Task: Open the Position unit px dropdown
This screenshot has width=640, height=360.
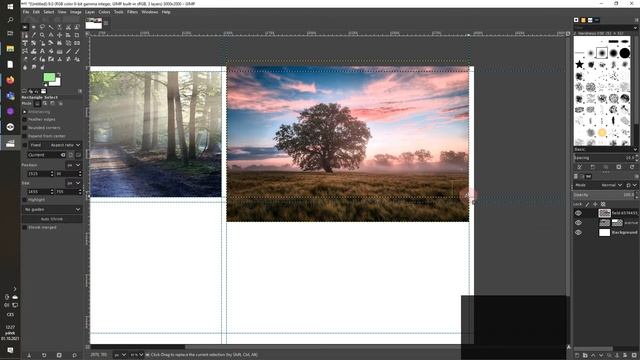Action: click(x=74, y=165)
